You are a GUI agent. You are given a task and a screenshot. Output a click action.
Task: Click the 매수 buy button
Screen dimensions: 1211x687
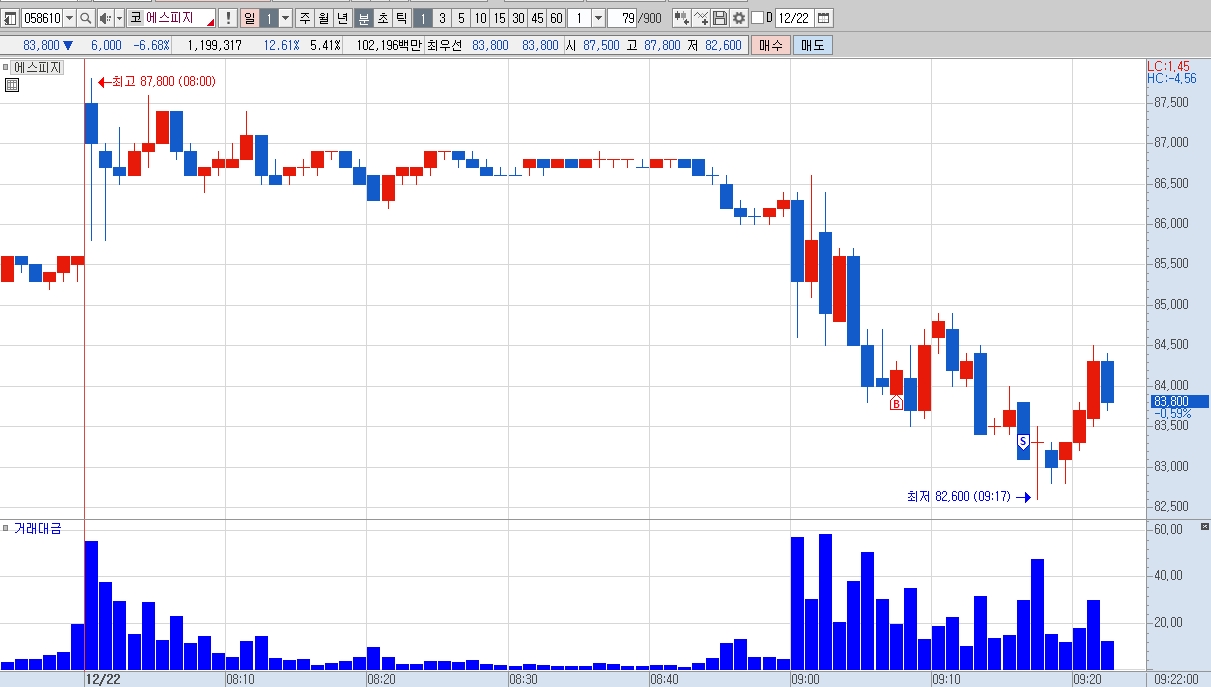[771, 45]
